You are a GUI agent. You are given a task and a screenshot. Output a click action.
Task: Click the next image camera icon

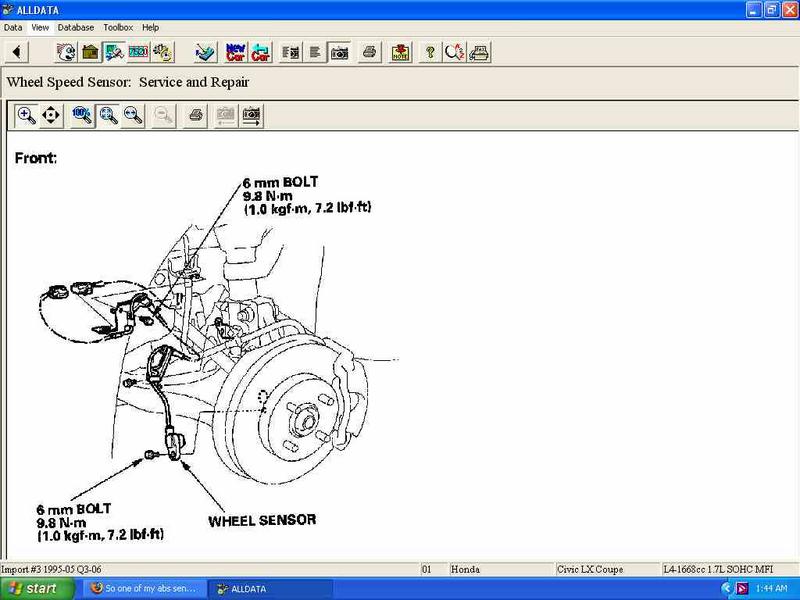coord(252,116)
